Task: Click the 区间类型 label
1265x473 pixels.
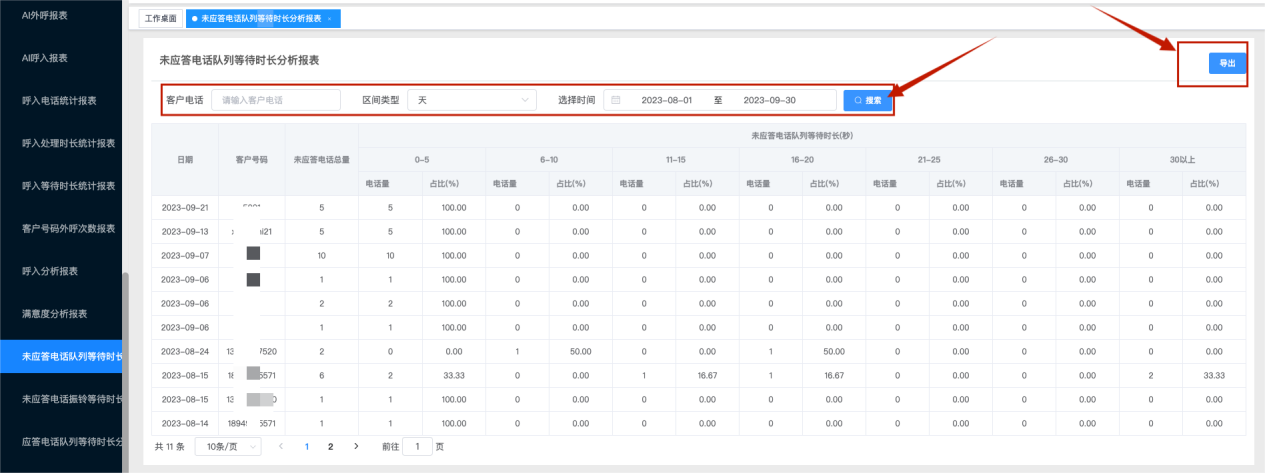Action: (380, 100)
